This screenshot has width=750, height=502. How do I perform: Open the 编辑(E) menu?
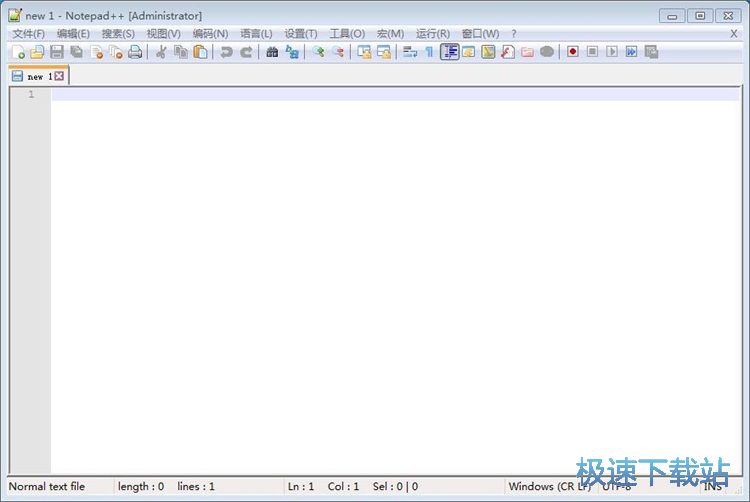point(73,34)
